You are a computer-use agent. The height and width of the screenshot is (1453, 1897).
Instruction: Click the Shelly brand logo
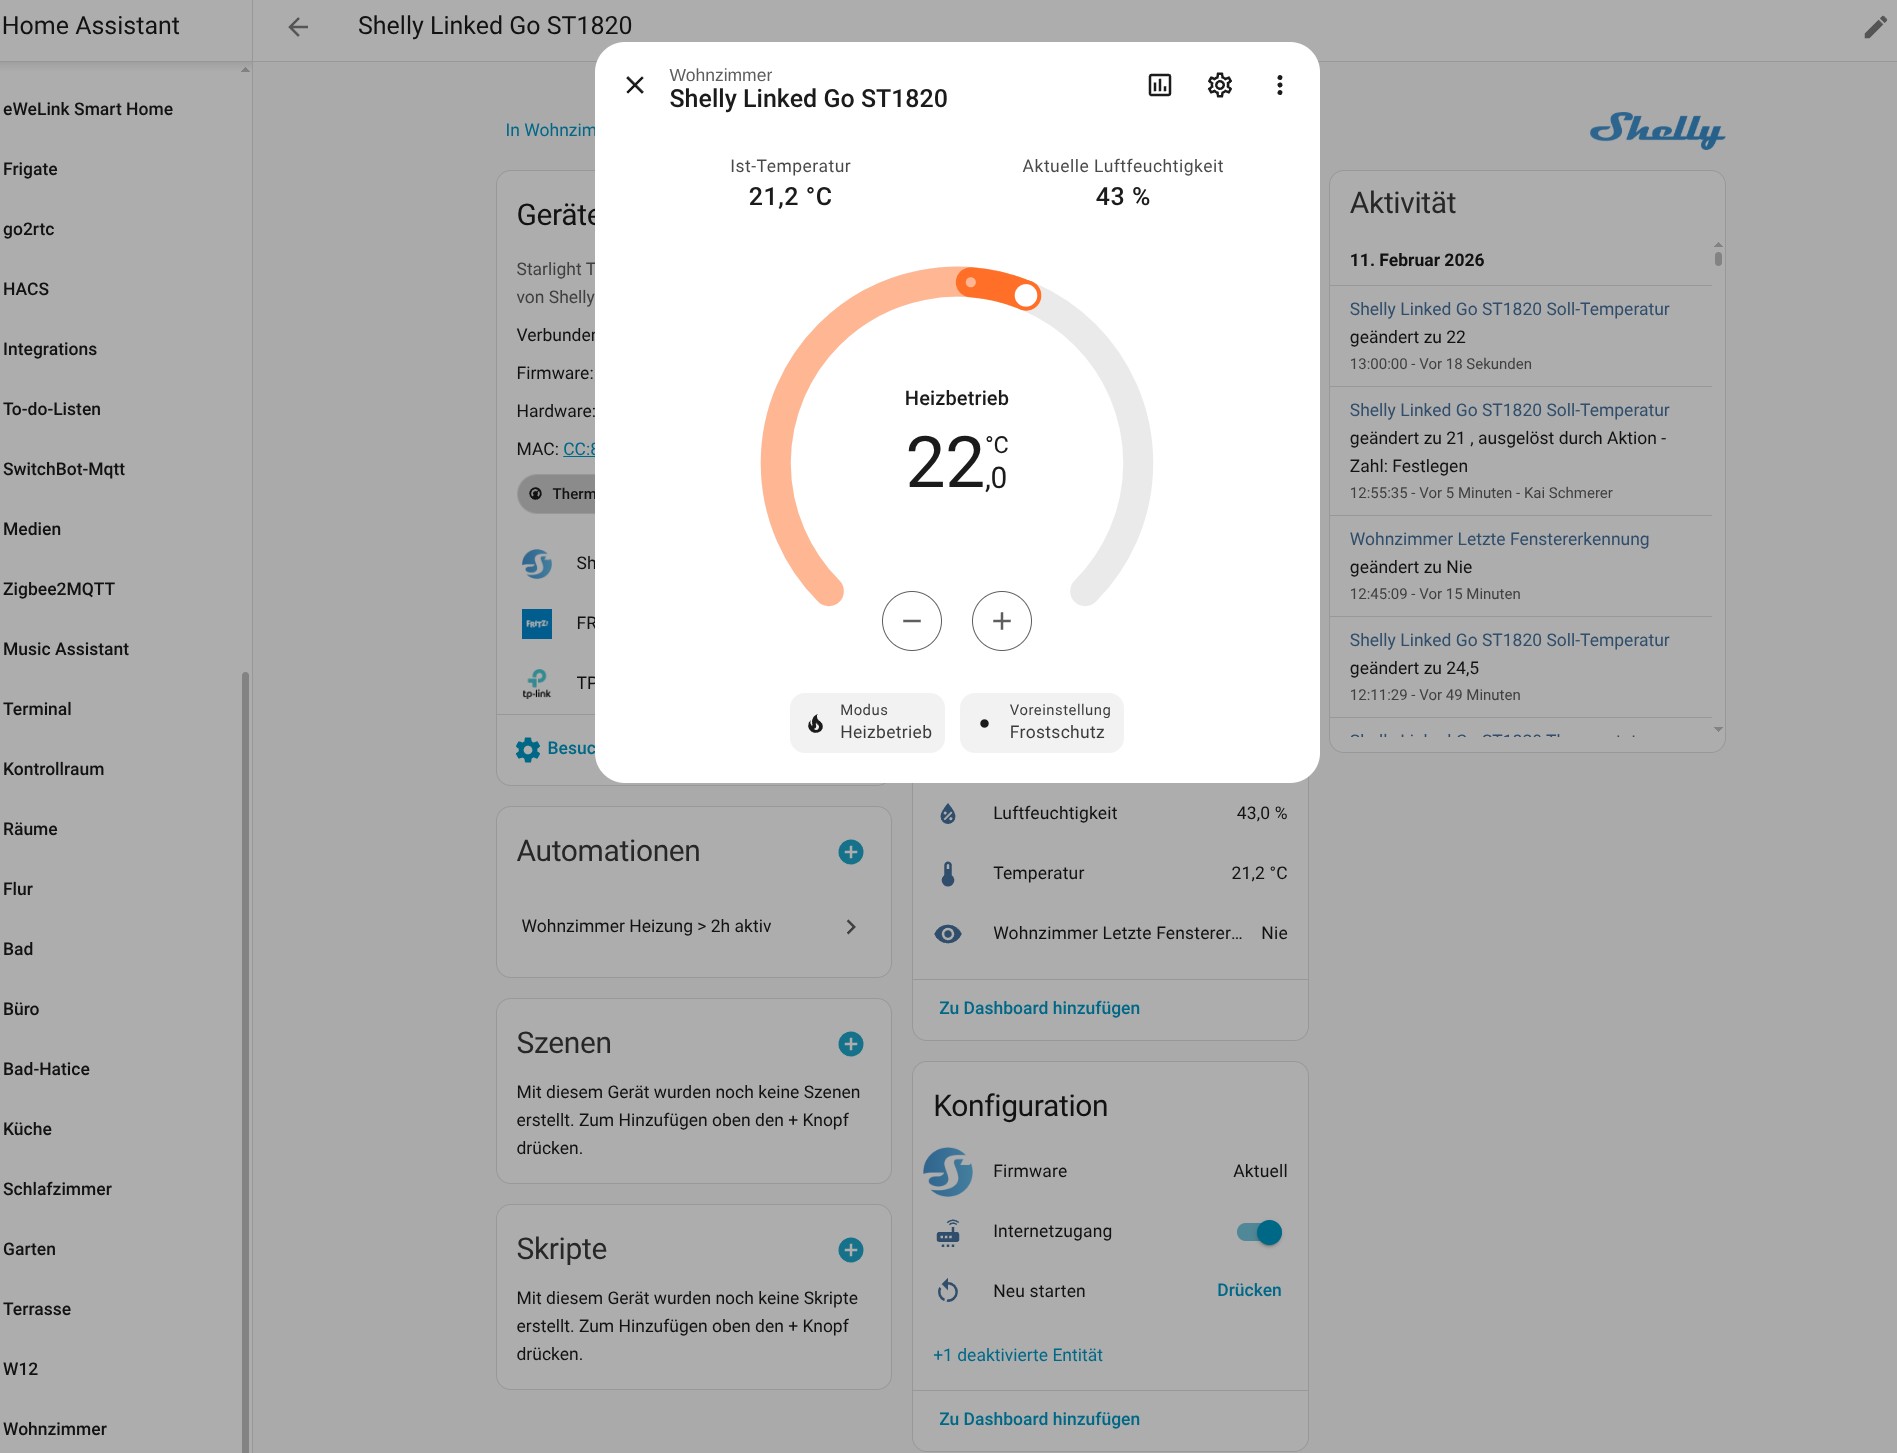(x=1657, y=130)
